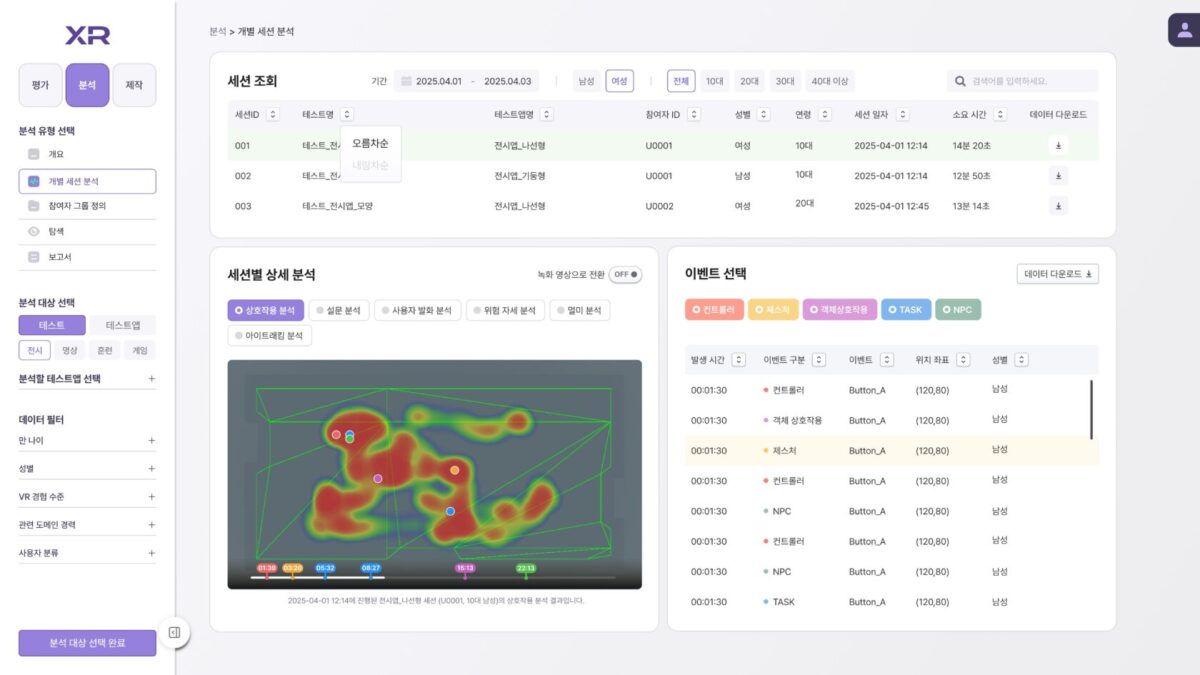1200x675 pixels.
Task: Expand the 만 나이 data filter
Action: tap(152, 440)
